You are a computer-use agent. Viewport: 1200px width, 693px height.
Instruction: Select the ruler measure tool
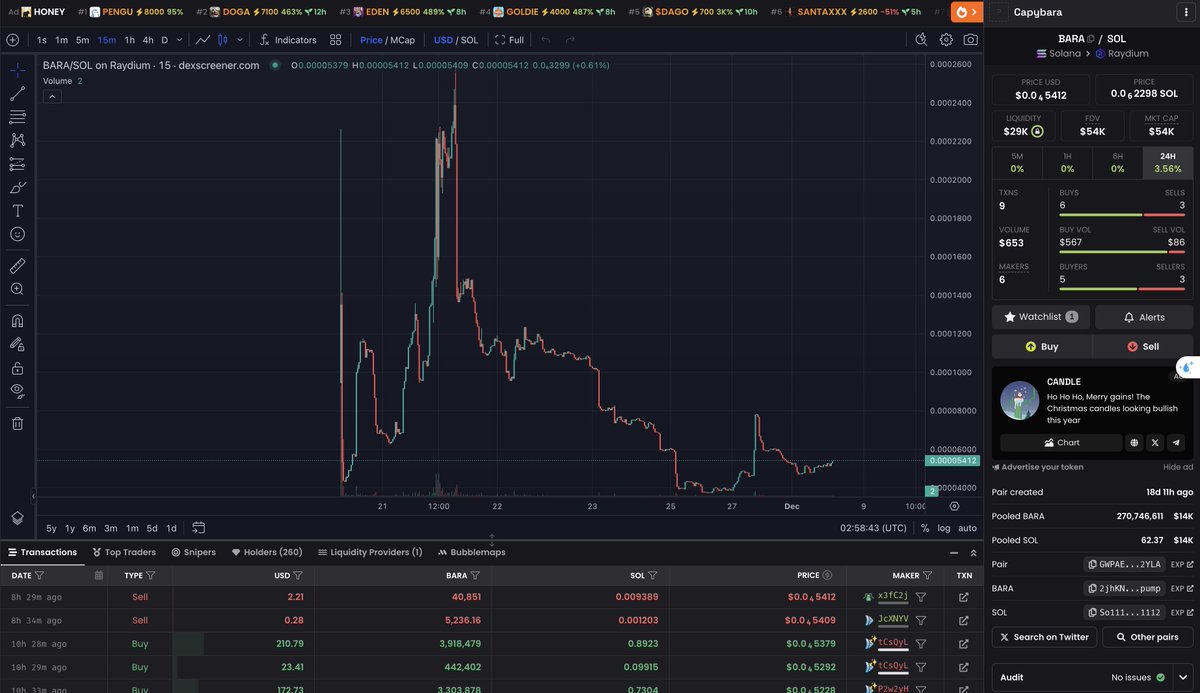click(17, 266)
